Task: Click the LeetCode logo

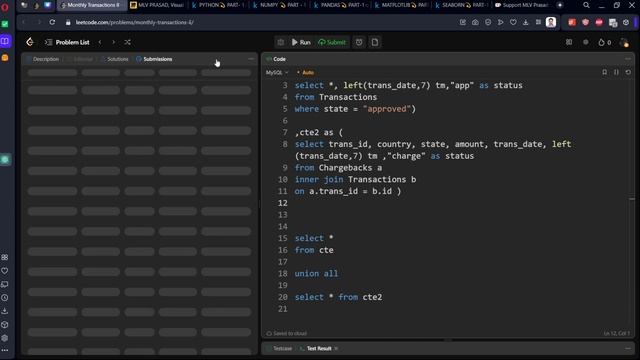Action: point(30,42)
